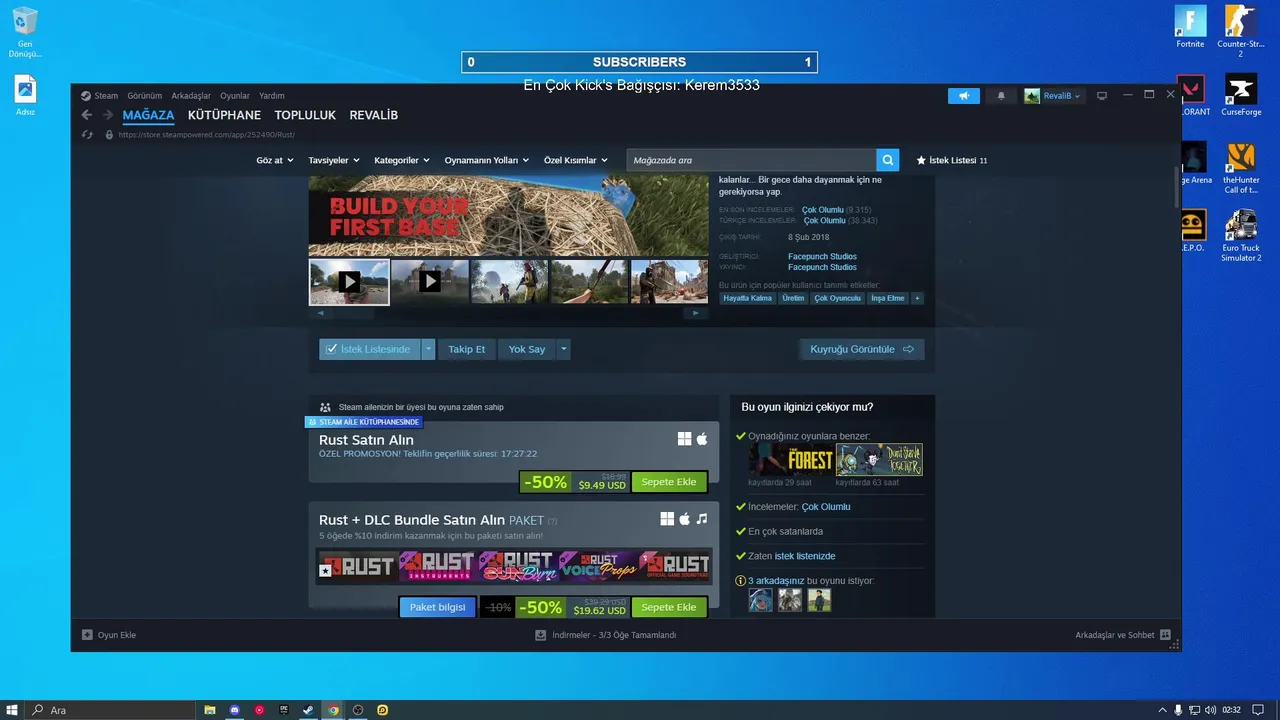Click the Arkadaşlar ve Sohbet chat icon
Viewport: 1280px width, 720px height.
tap(1165, 635)
